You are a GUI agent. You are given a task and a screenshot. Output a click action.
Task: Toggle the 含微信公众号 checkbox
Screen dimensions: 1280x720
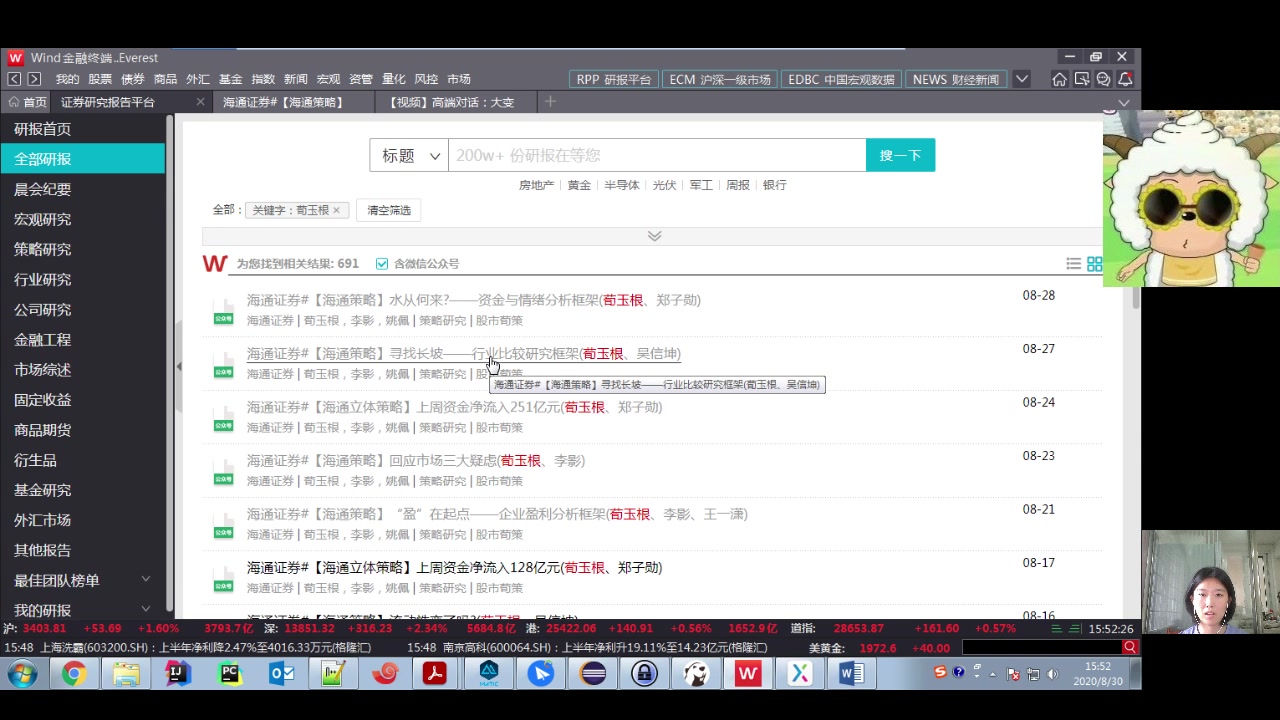381,264
